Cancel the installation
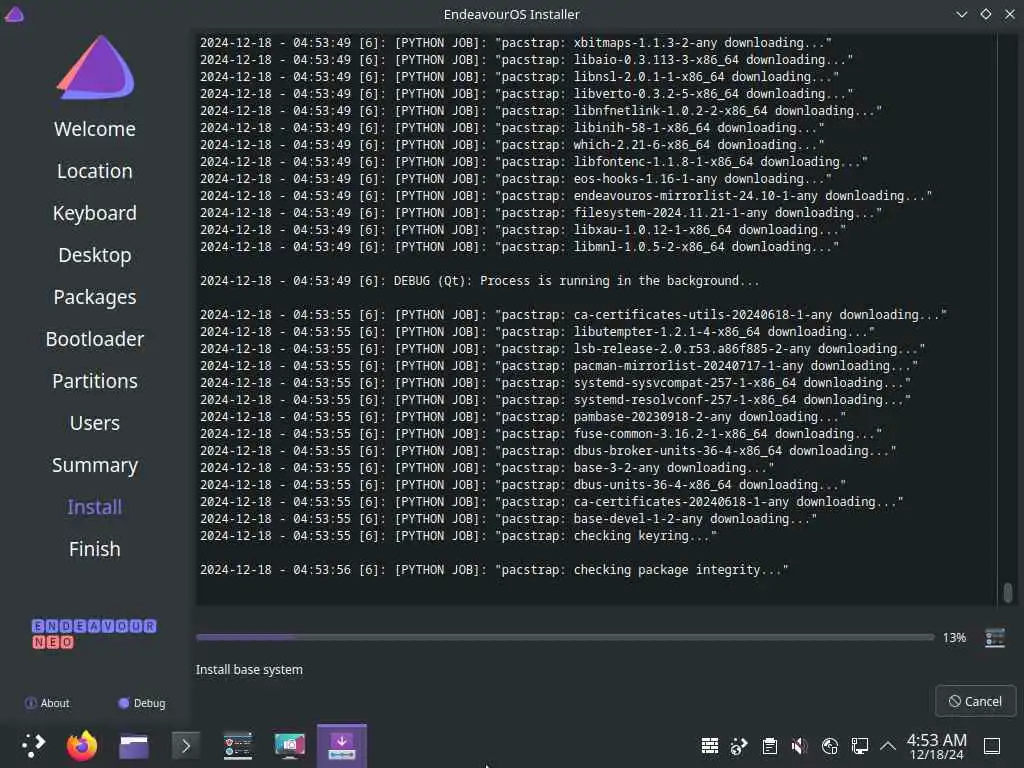Viewport: 1024px width, 768px height. point(976,701)
